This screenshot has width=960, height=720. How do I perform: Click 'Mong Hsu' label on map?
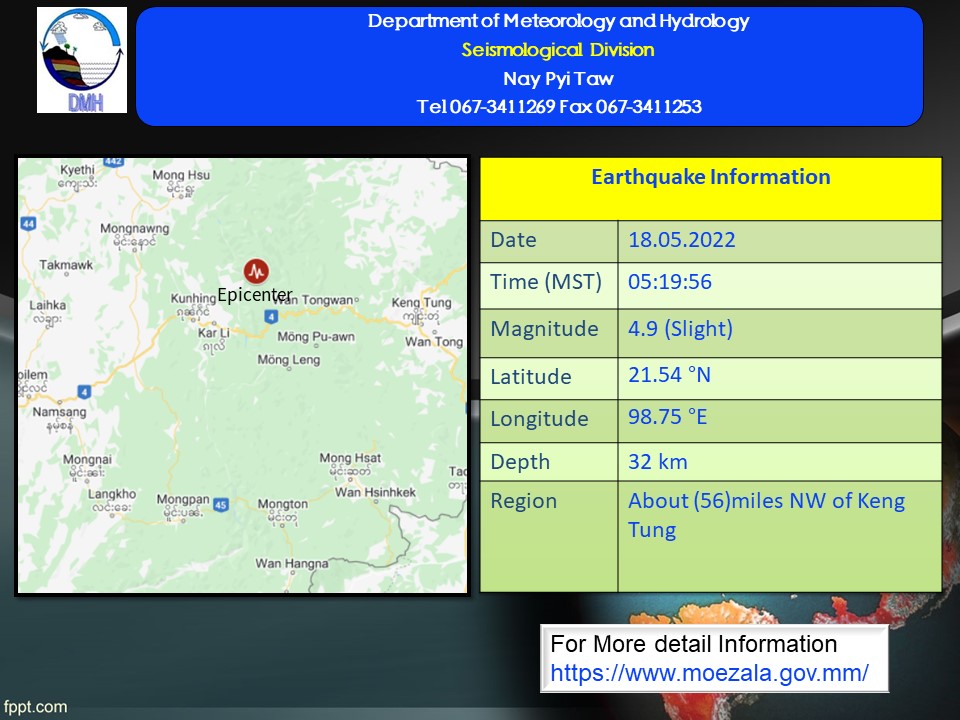[x=181, y=175]
